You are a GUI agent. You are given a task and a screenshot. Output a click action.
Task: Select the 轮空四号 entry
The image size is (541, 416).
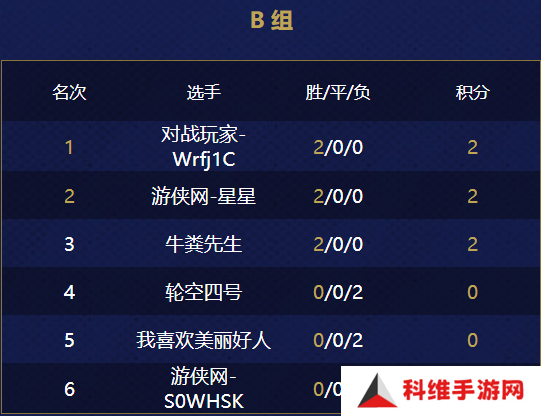[204, 292]
